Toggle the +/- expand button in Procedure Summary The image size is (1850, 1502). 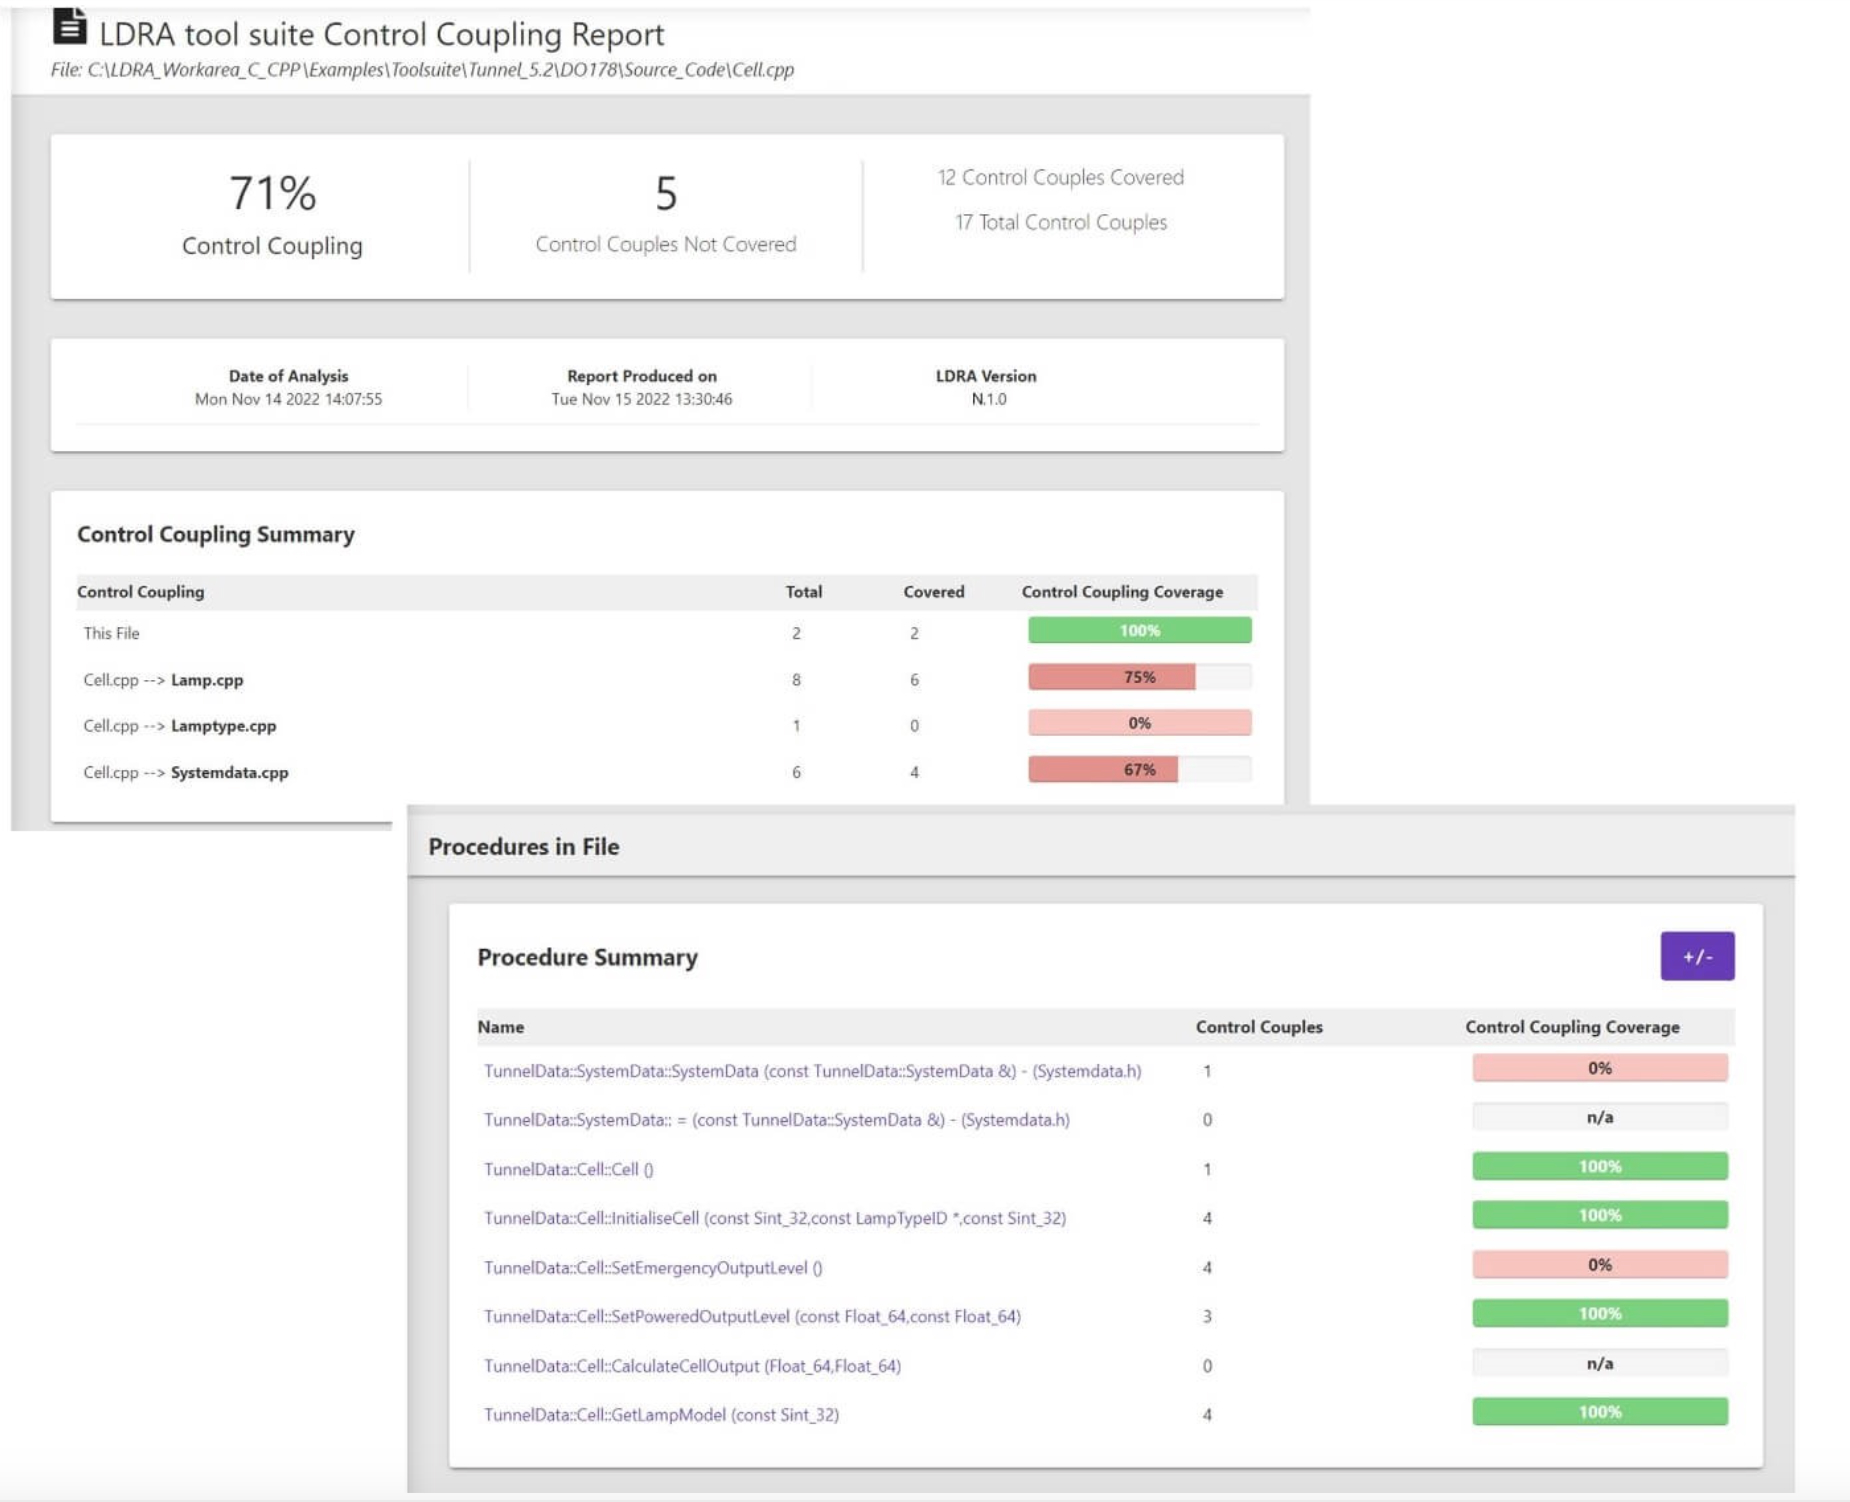tap(1697, 956)
